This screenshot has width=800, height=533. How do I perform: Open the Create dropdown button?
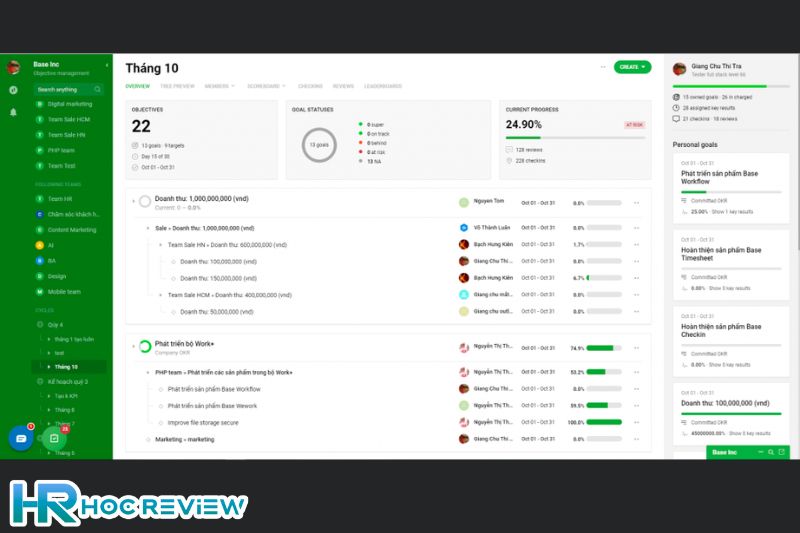pos(632,67)
